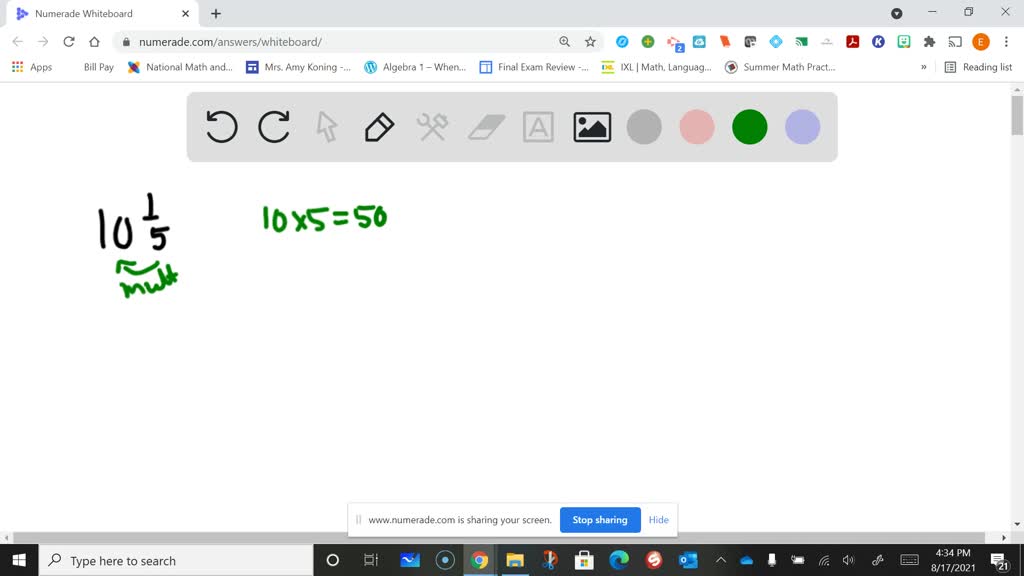
Task: Select the text tool on the whiteboard
Action: 538,127
